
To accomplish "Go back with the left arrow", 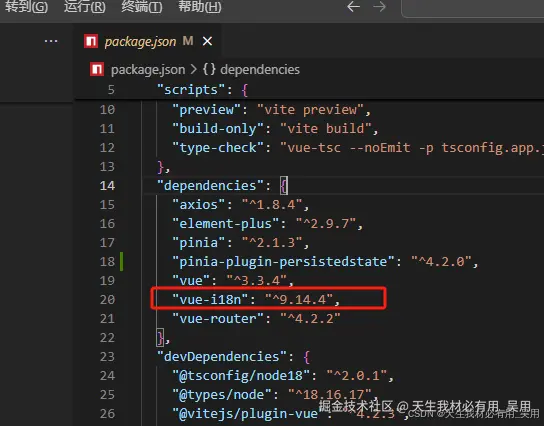I will pyautogui.click(x=354, y=6).
